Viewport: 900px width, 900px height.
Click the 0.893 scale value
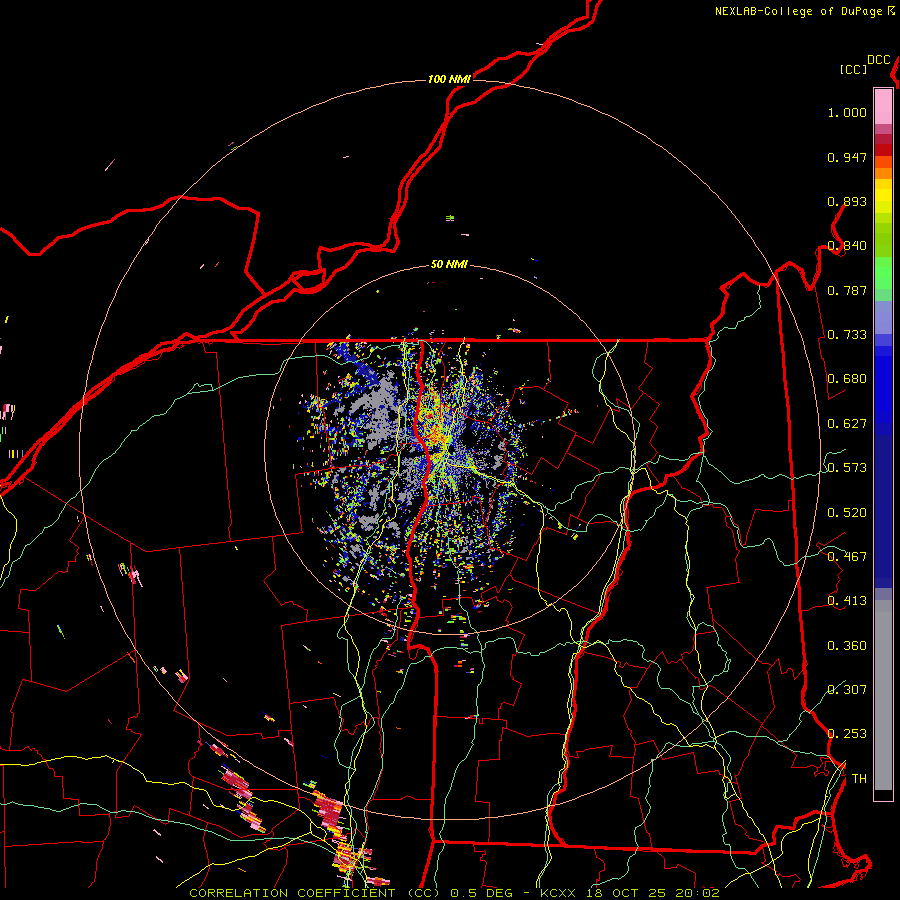point(847,201)
